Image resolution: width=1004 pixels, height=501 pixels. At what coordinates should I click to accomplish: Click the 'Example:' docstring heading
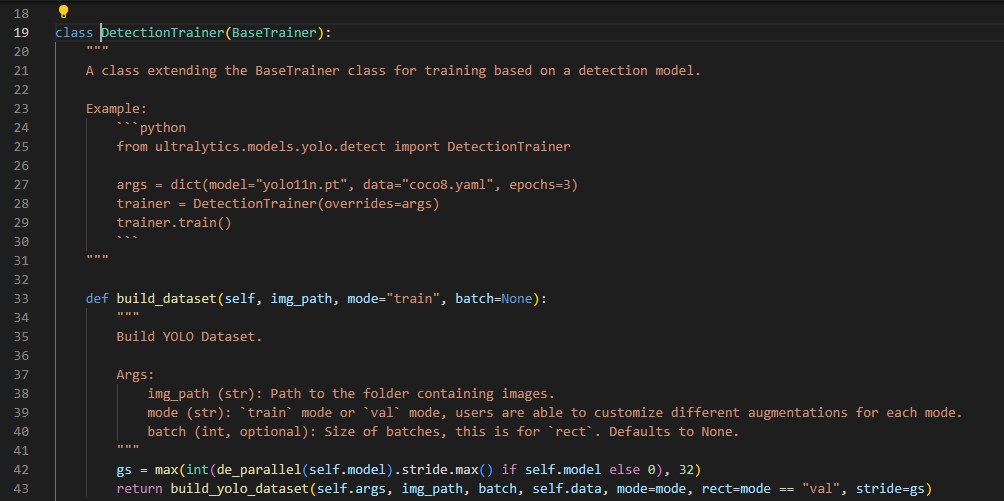pyautogui.click(x=117, y=108)
